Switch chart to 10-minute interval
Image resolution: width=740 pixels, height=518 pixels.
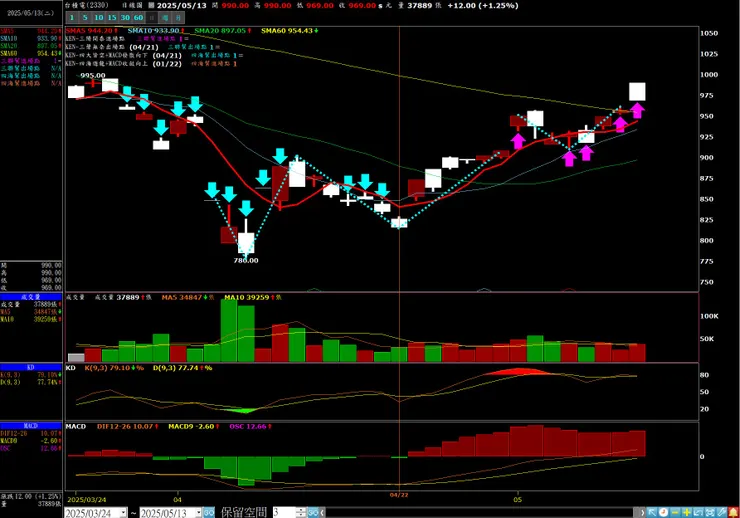click(98, 18)
